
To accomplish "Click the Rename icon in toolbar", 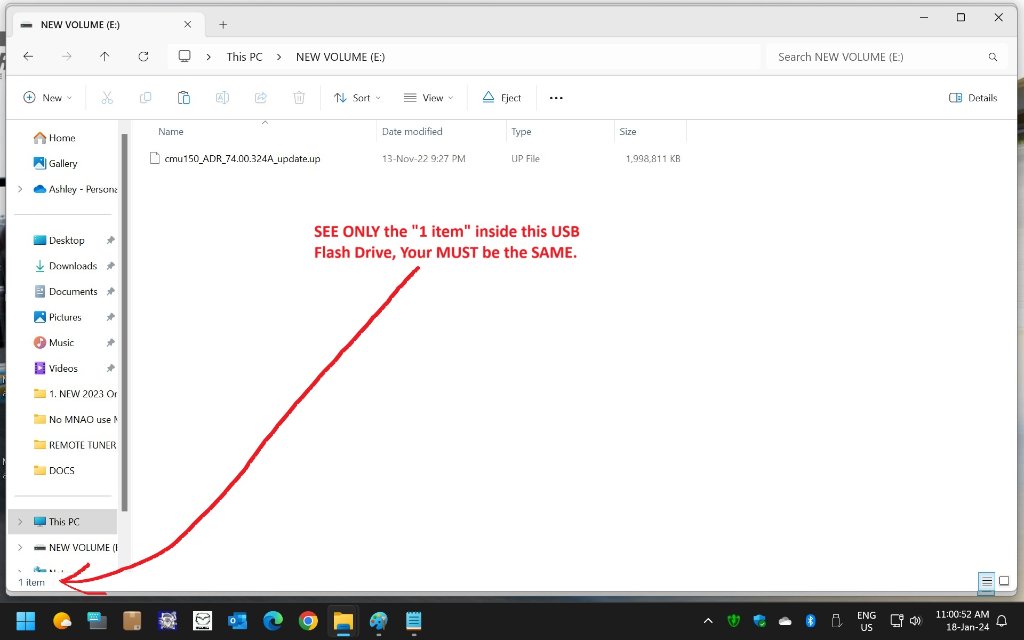I will click(x=222, y=98).
